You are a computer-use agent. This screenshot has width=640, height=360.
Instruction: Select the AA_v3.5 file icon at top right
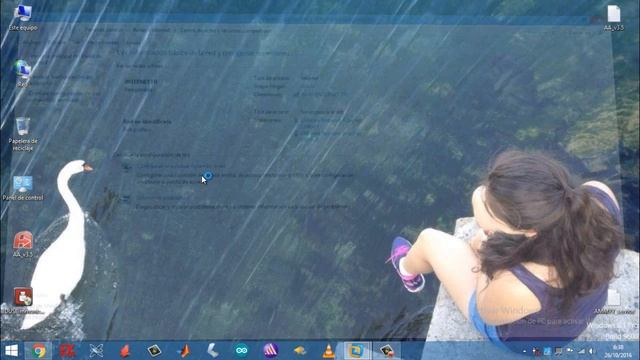[613, 18]
